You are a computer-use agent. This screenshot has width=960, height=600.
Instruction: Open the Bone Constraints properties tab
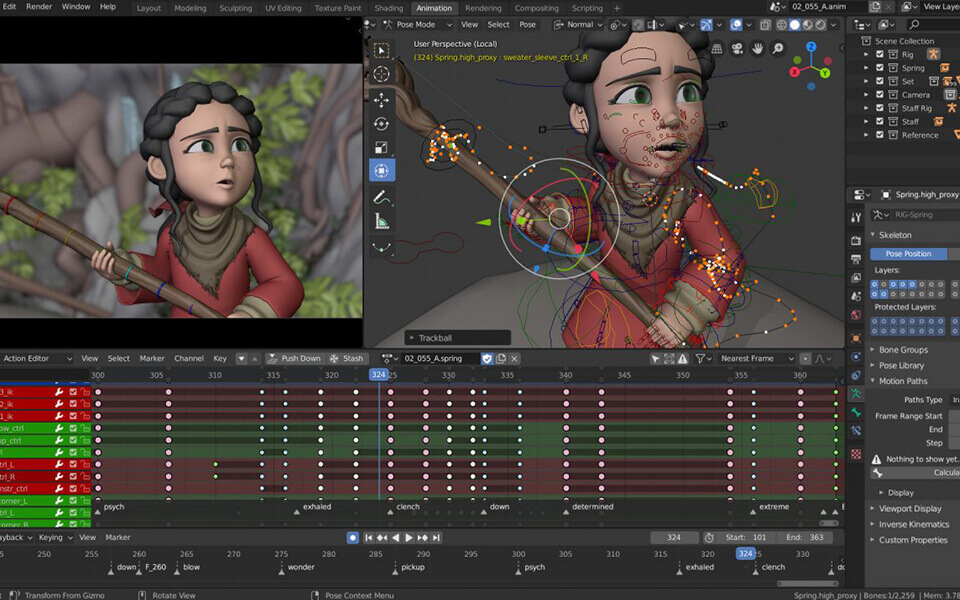(856, 431)
